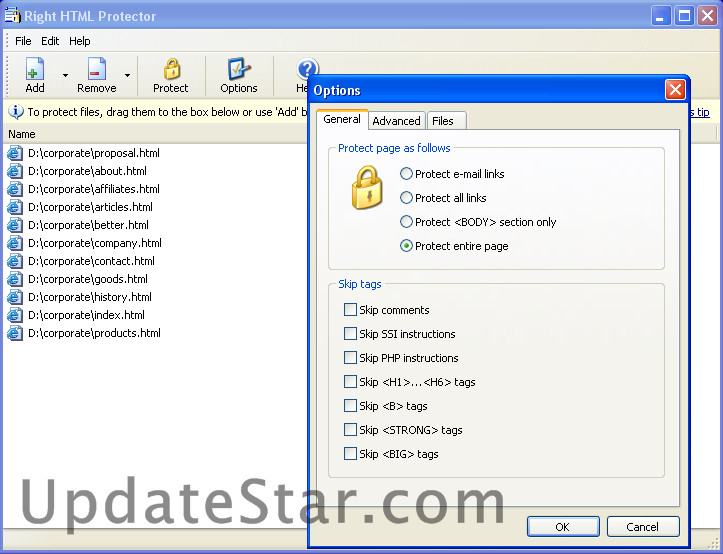Click the icon beside products.html
723x554 pixels.
click(15, 333)
